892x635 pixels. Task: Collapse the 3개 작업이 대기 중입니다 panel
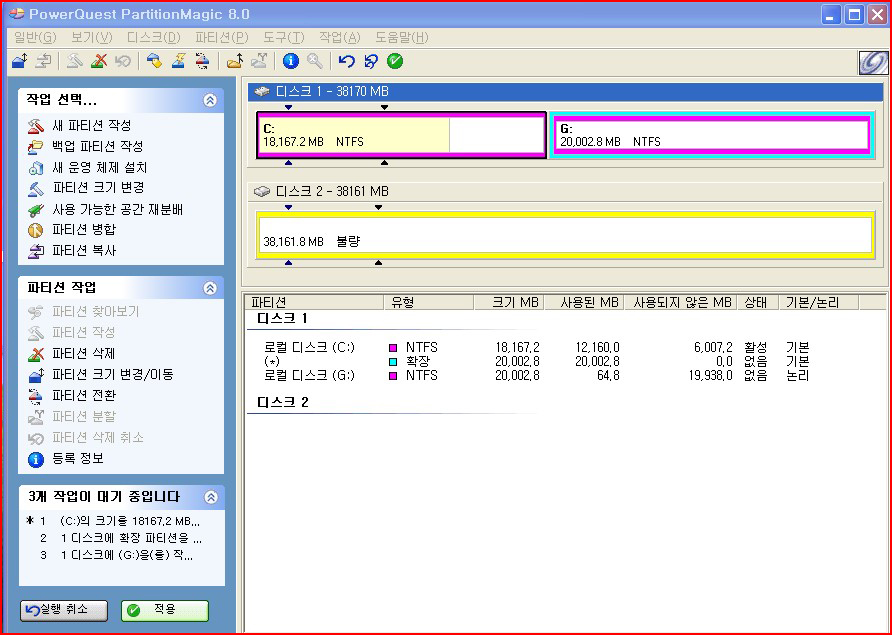pyautogui.click(x=210, y=497)
